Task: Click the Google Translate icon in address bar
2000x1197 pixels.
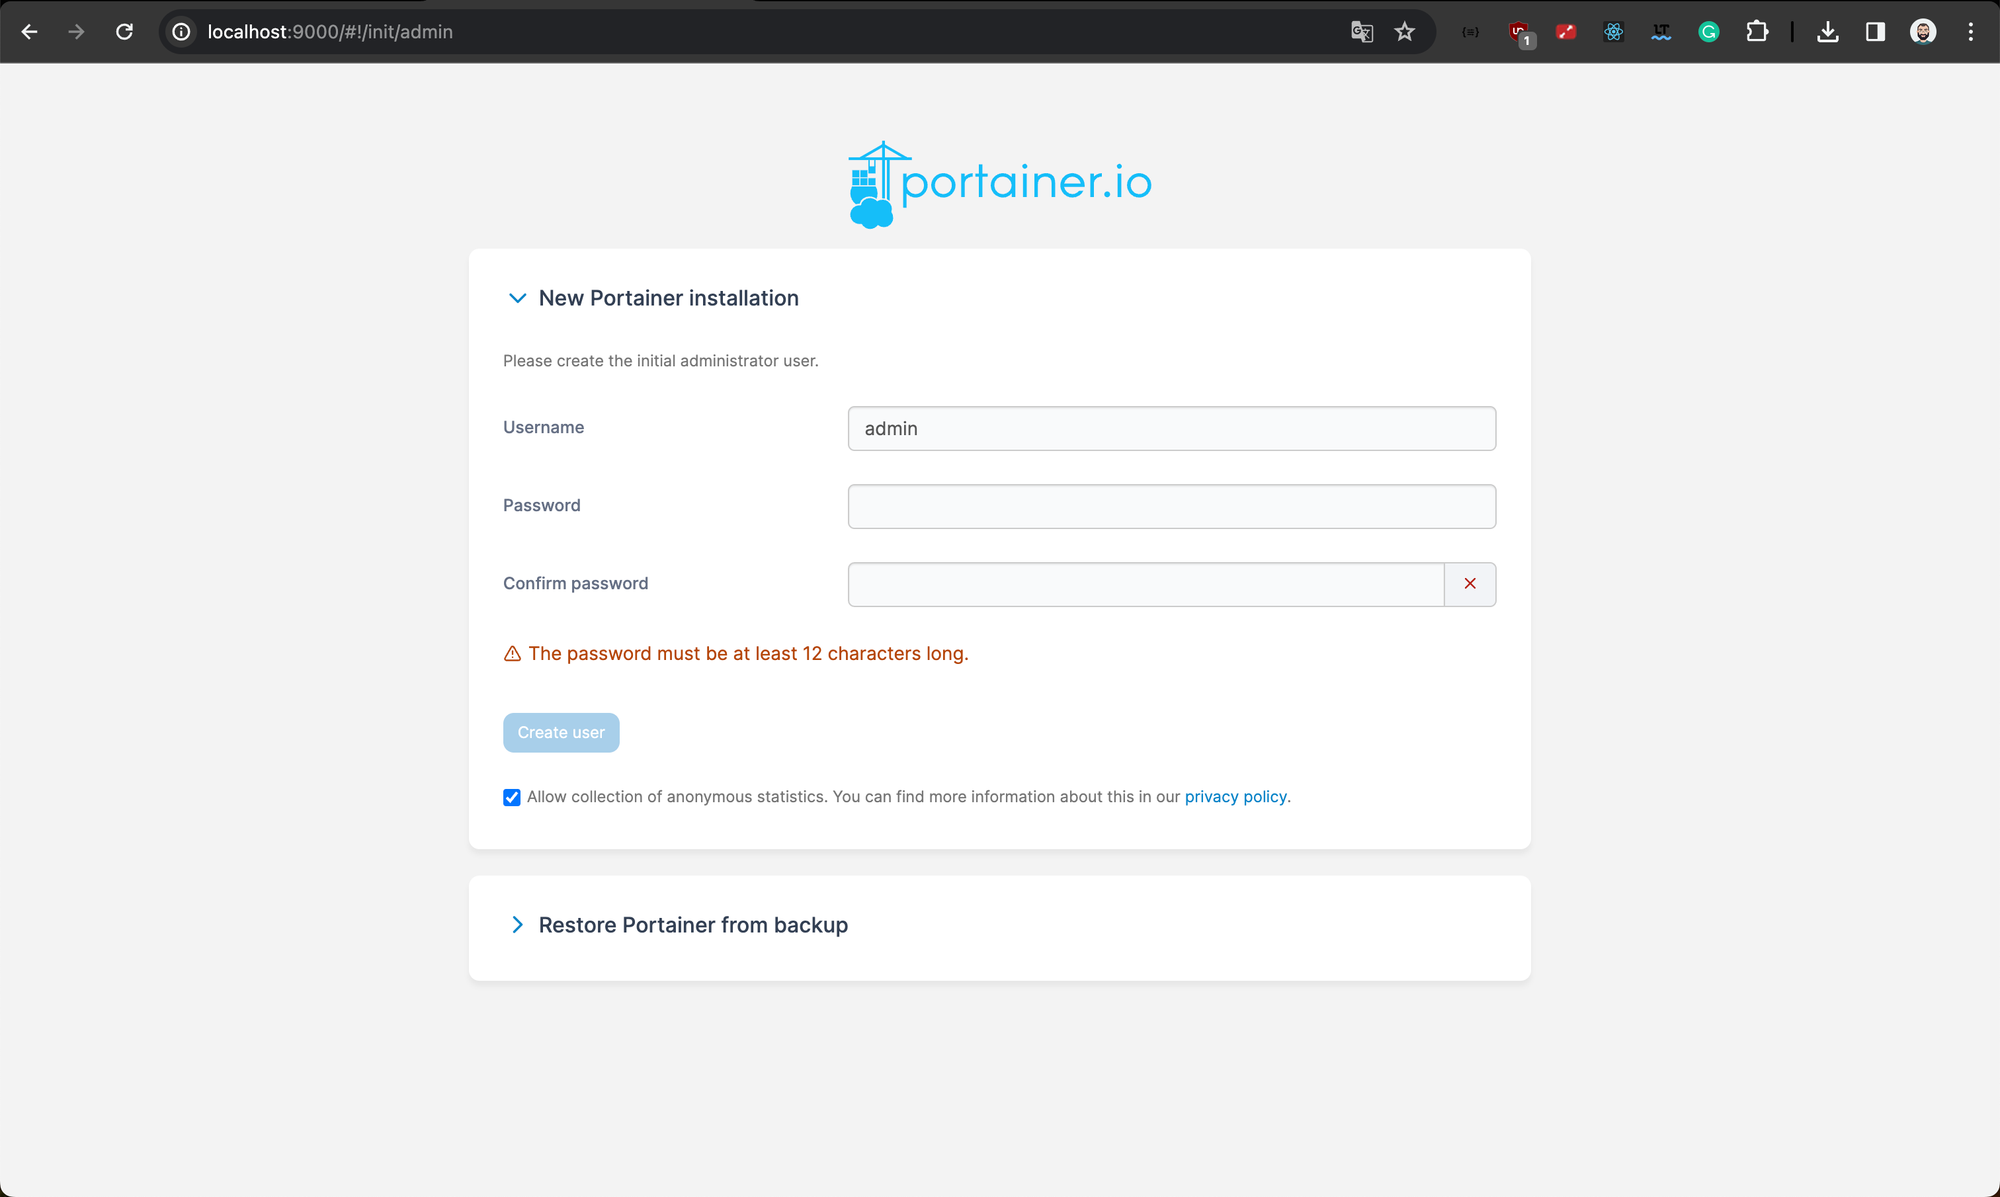Action: 1361,32
